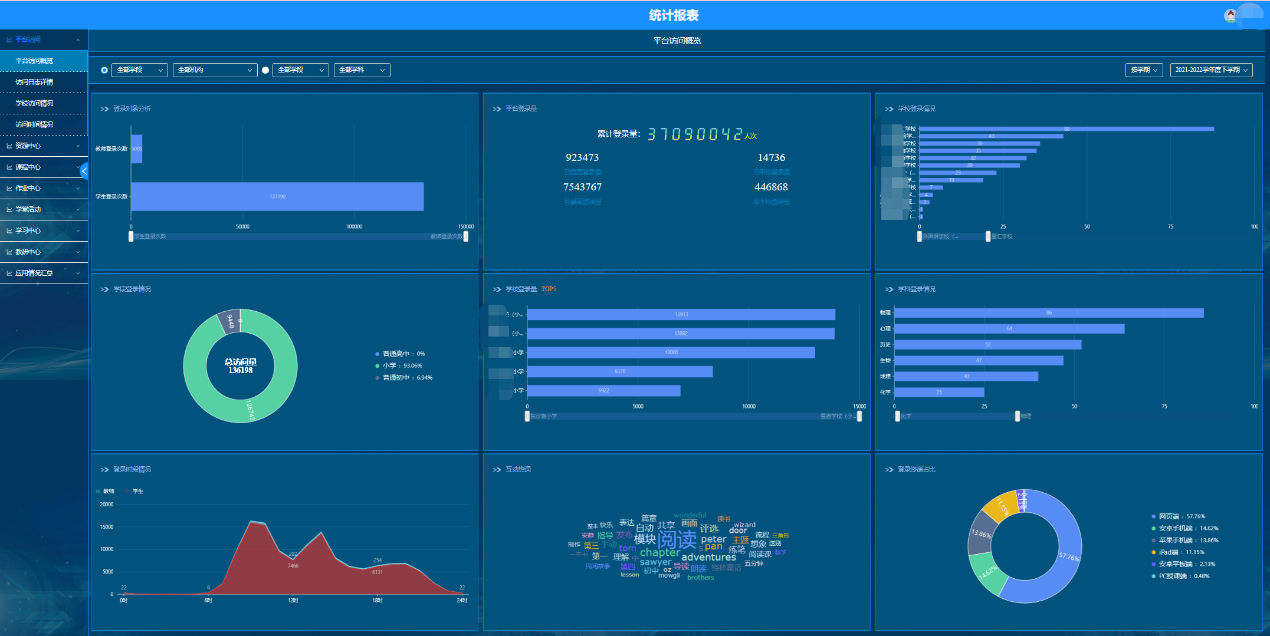The width and height of the screenshot is (1270, 636).
Task: Open 学校访问情况 in the sidebar
Action: pyautogui.click(x=35, y=103)
